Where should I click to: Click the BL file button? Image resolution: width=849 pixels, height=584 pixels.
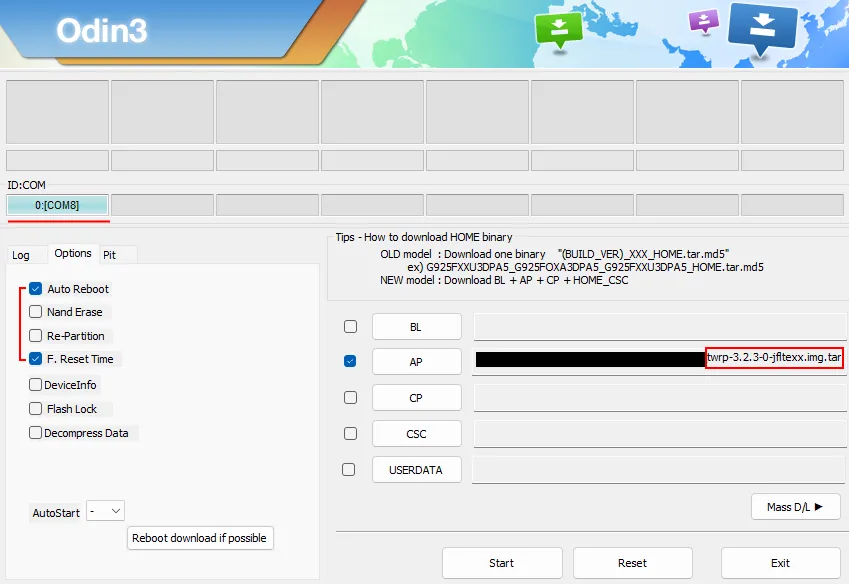coord(416,327)
